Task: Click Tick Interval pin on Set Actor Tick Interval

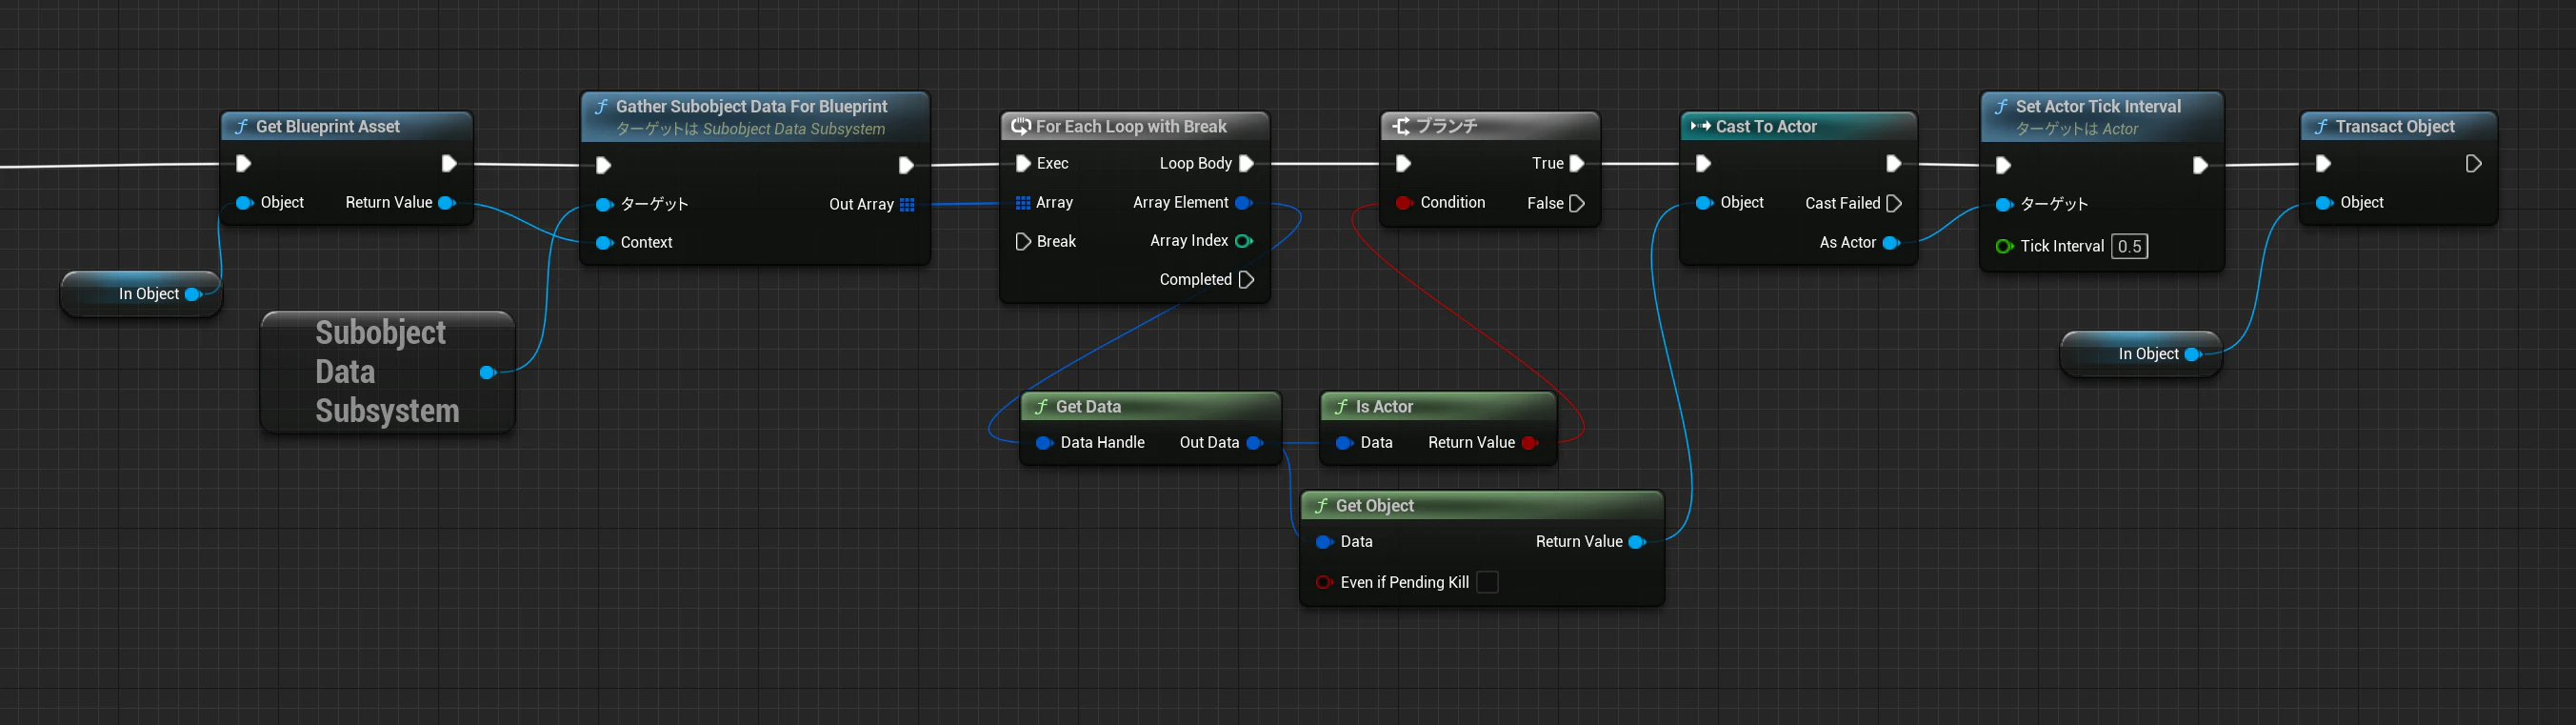Action: [2004, 247]
